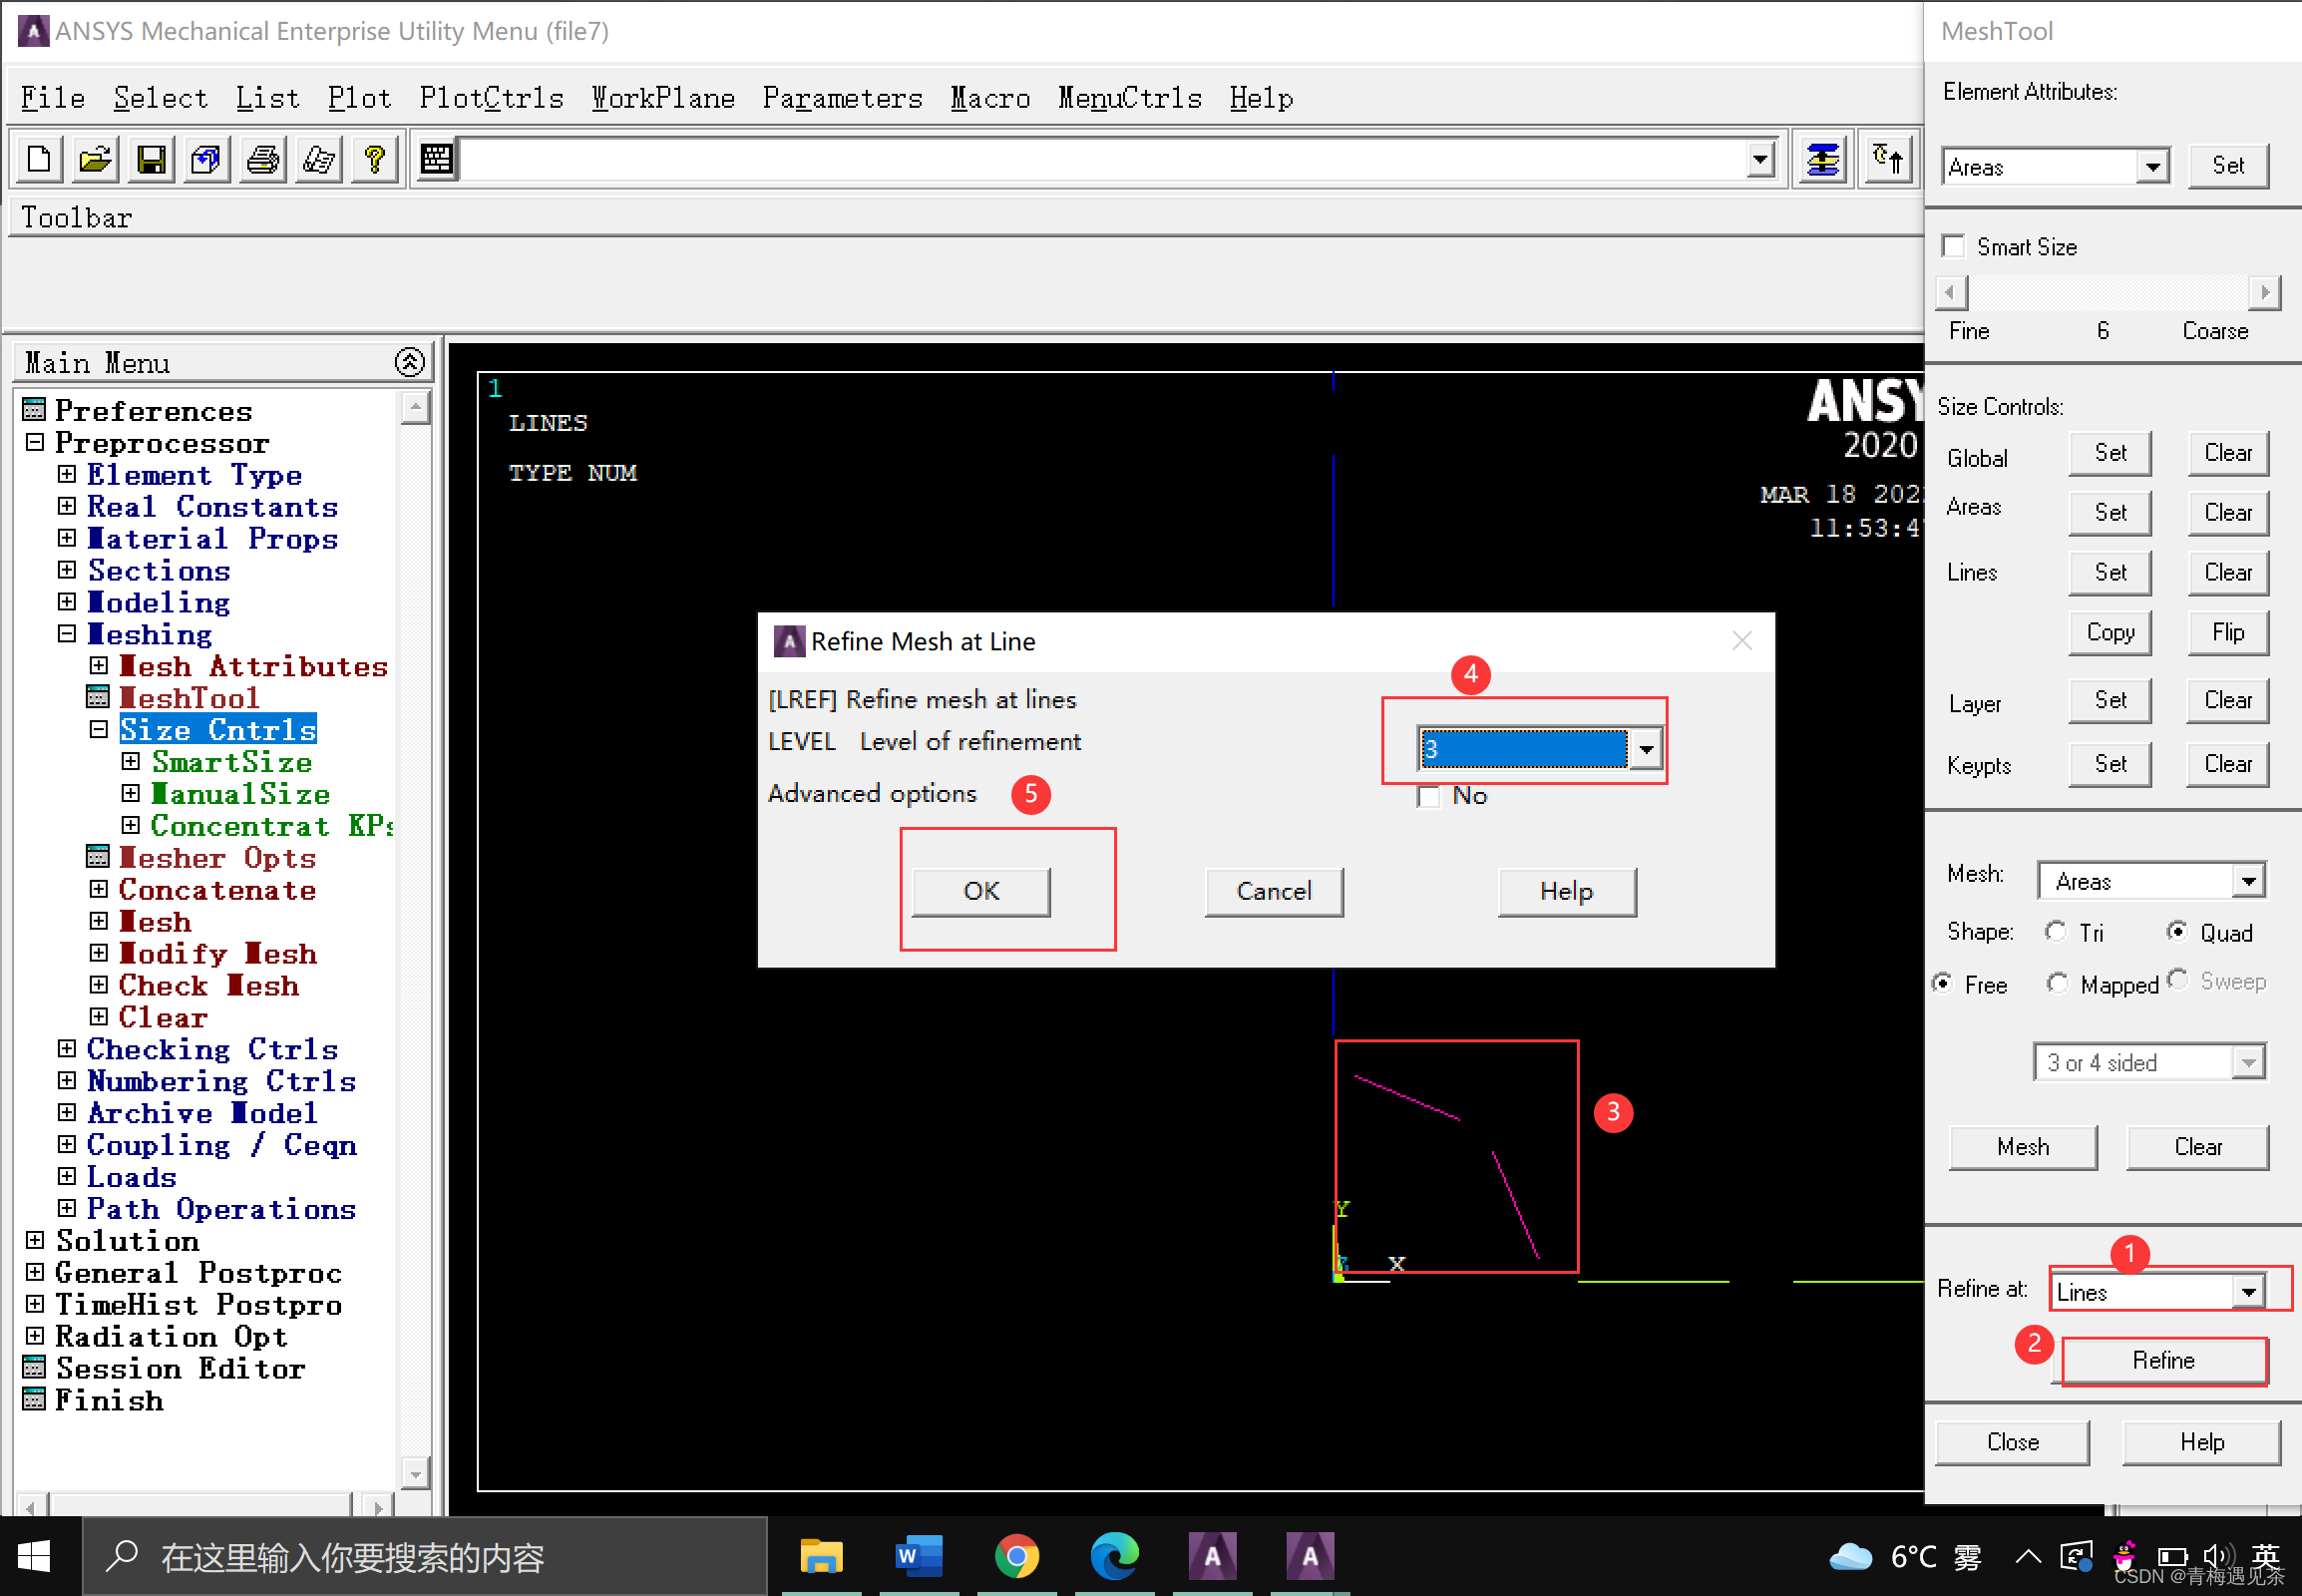Viewport: 2302px width, 1596px height.
Task: Select the Tri shape radio button
Action: (2056, 932)
